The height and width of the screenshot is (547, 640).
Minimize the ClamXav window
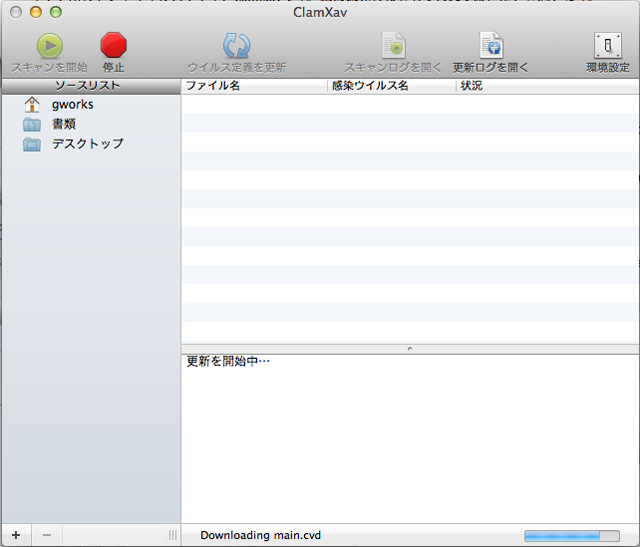[36, 12]
